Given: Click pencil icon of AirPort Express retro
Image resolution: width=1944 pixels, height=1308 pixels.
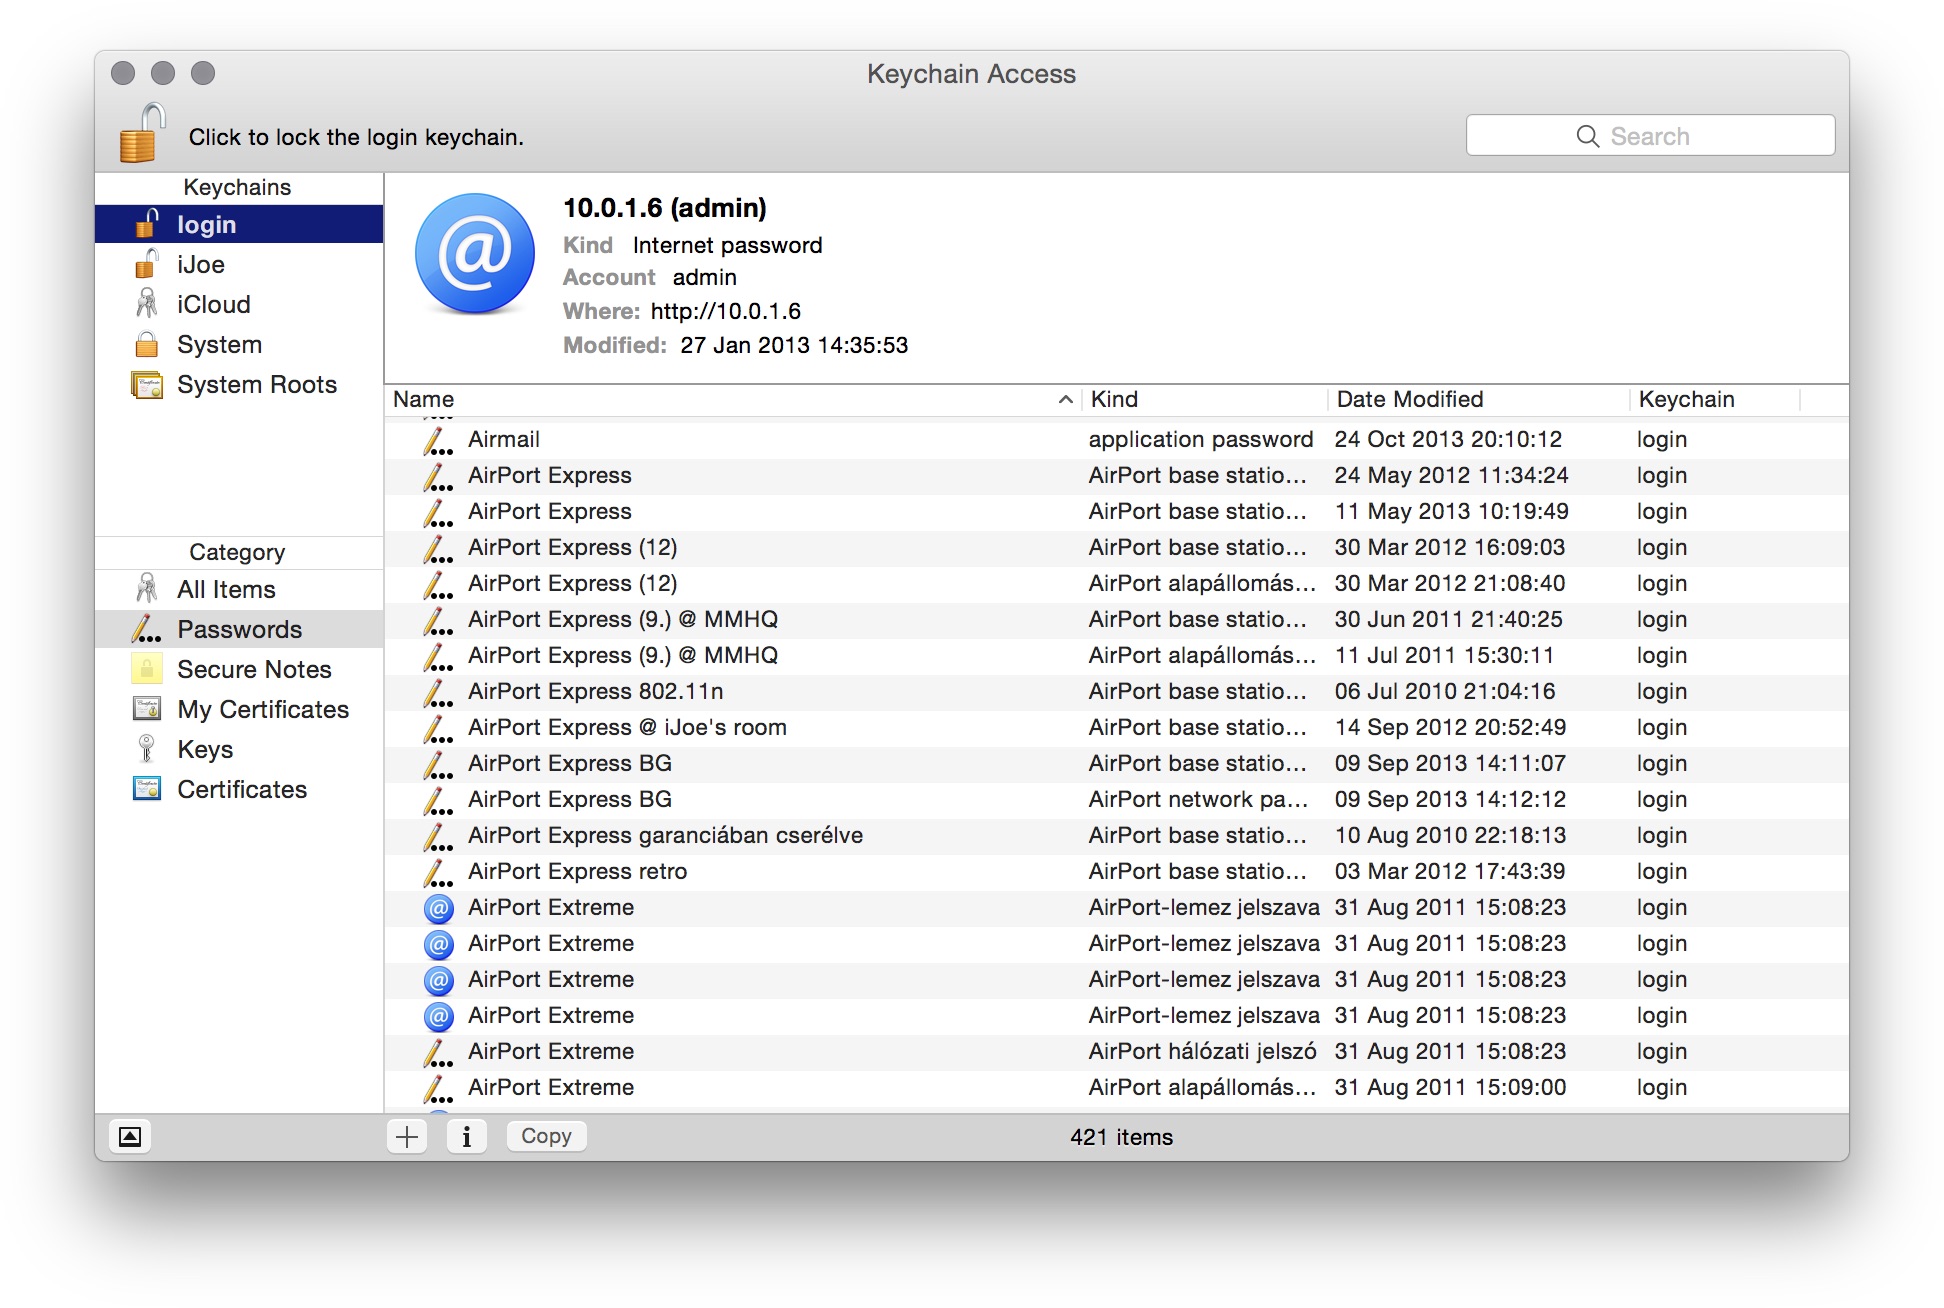Looking at the screenshot, I should (x=437, y=872).
